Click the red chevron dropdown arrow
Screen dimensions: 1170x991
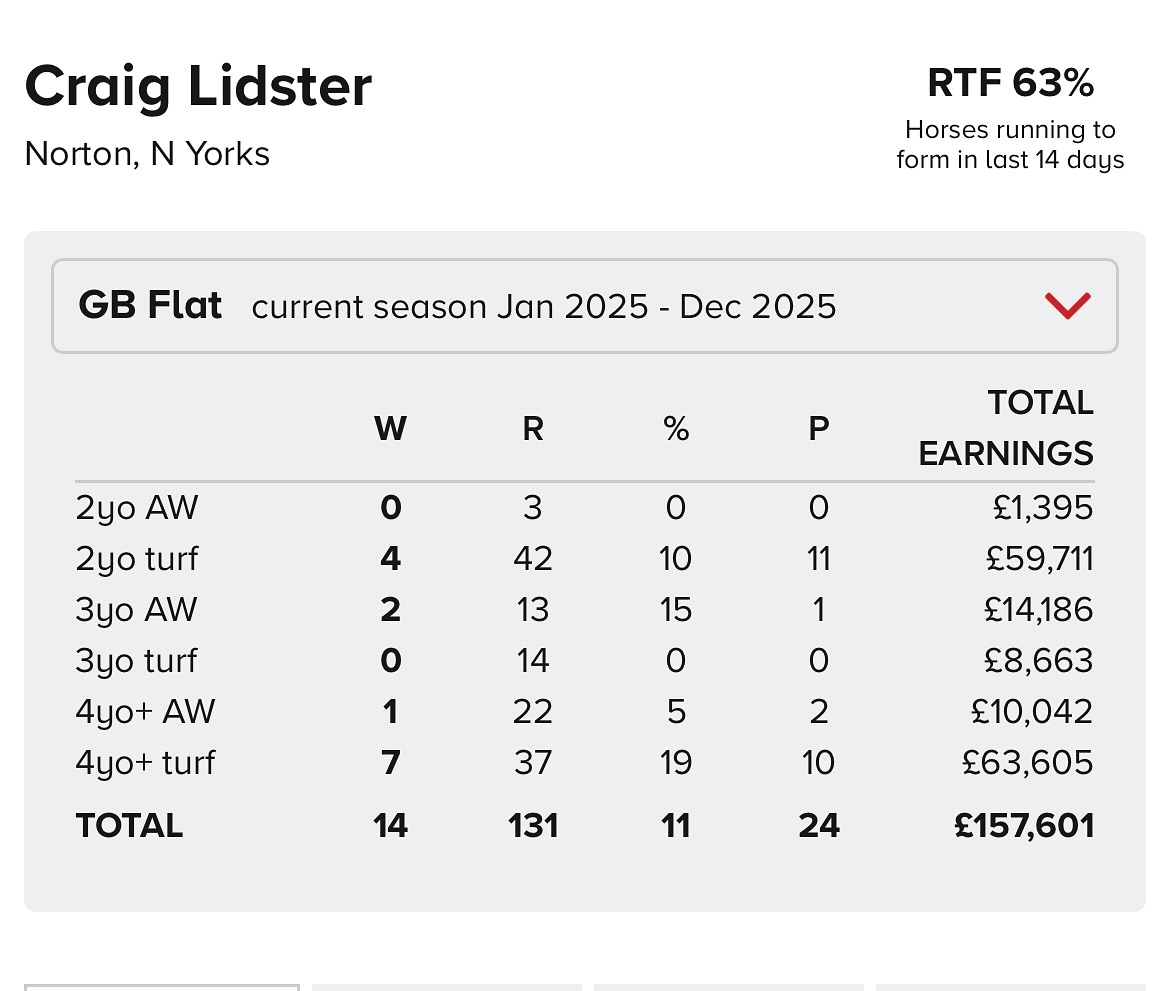(x=1068, y=306)
